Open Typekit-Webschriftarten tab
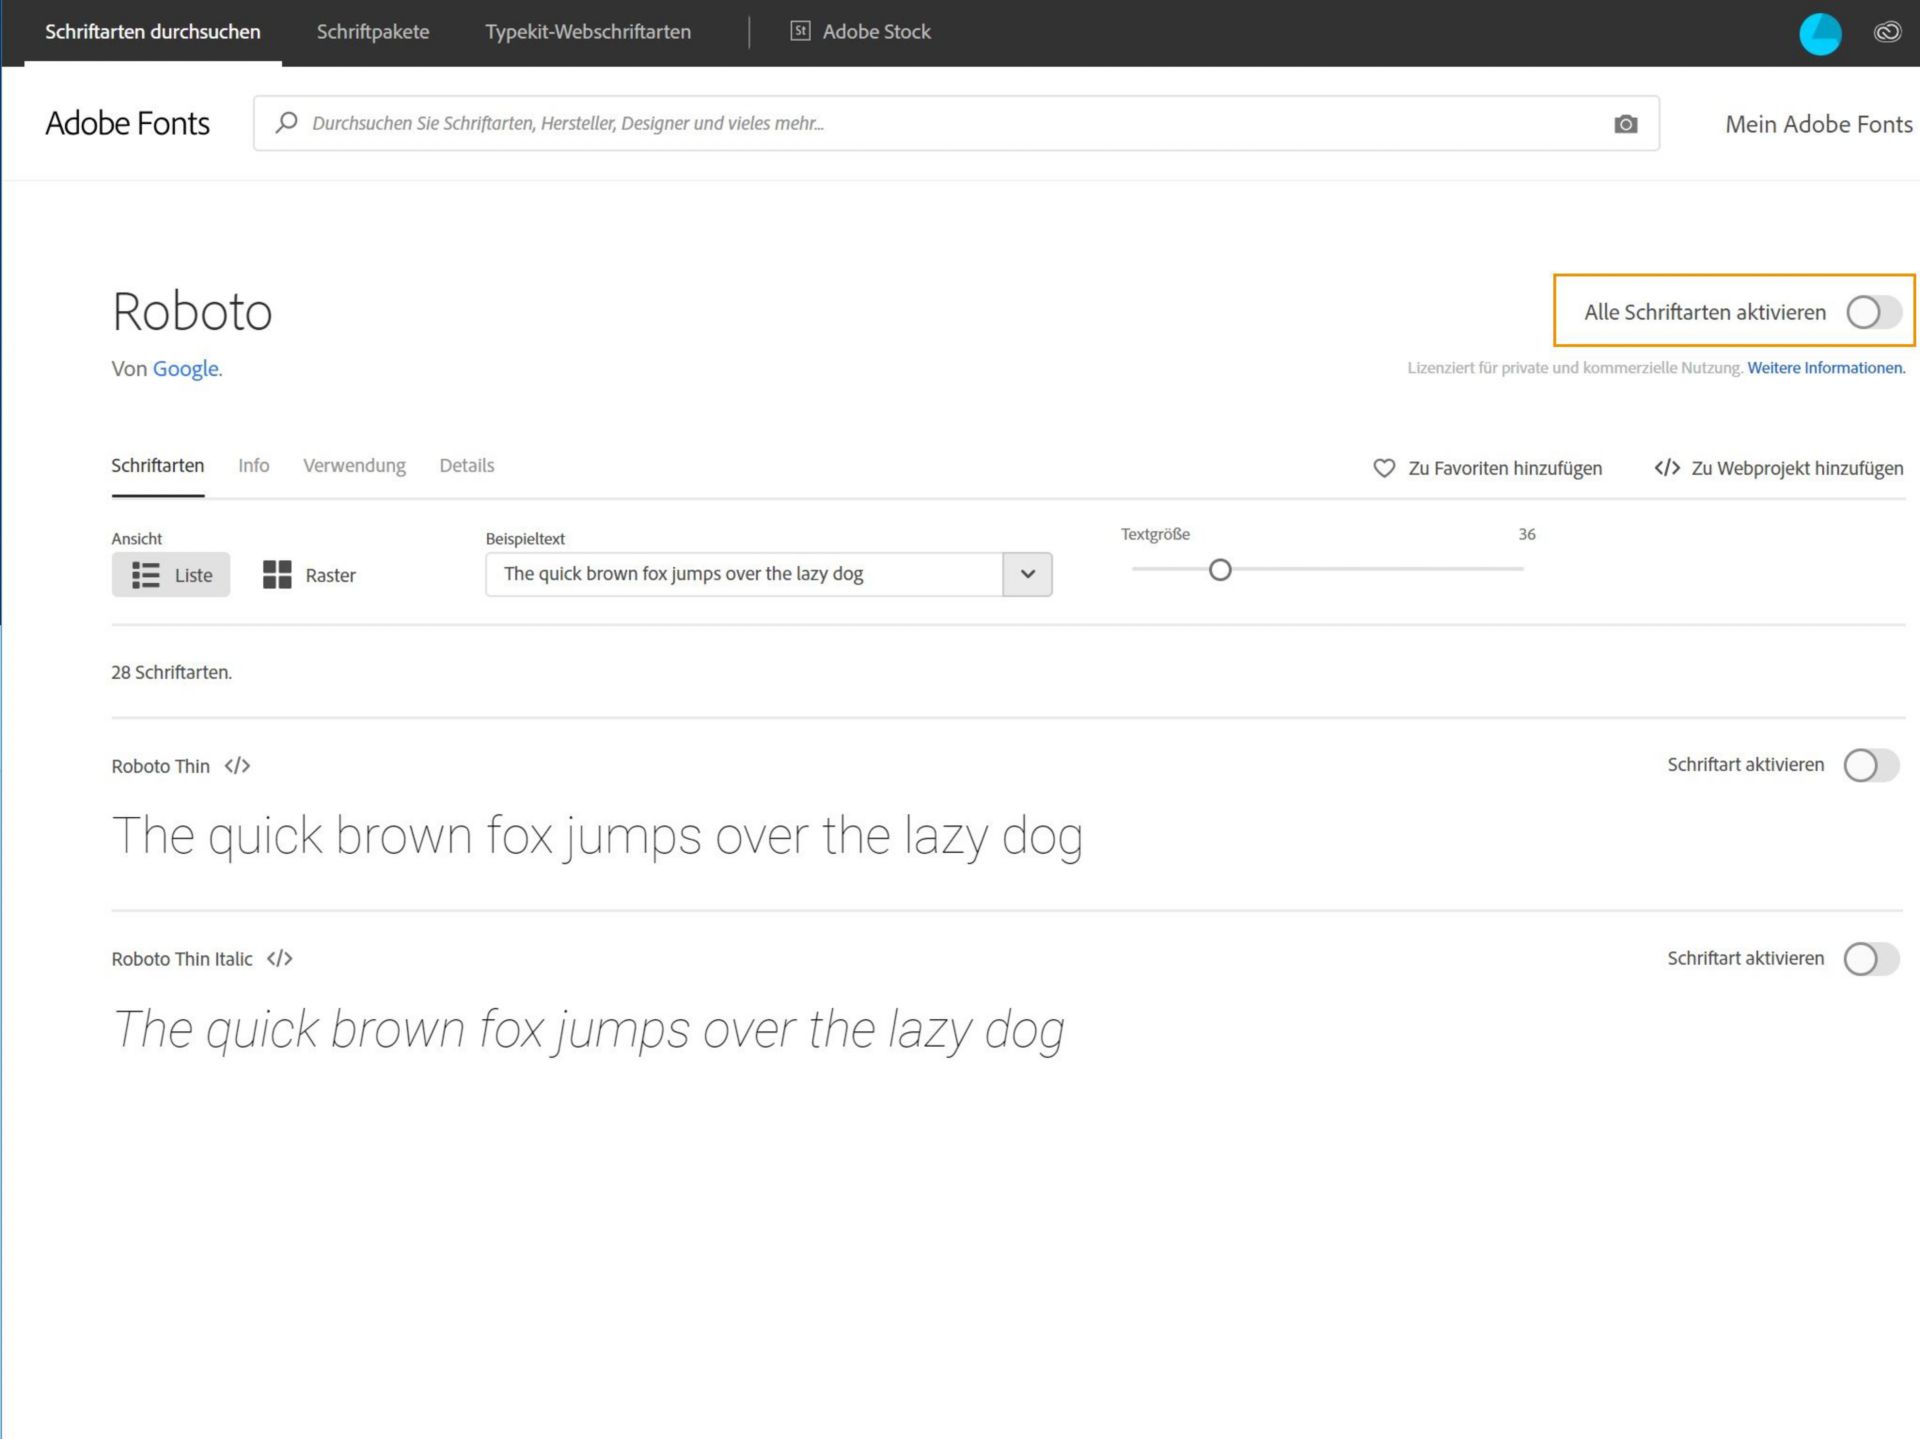 click(588, 32)
